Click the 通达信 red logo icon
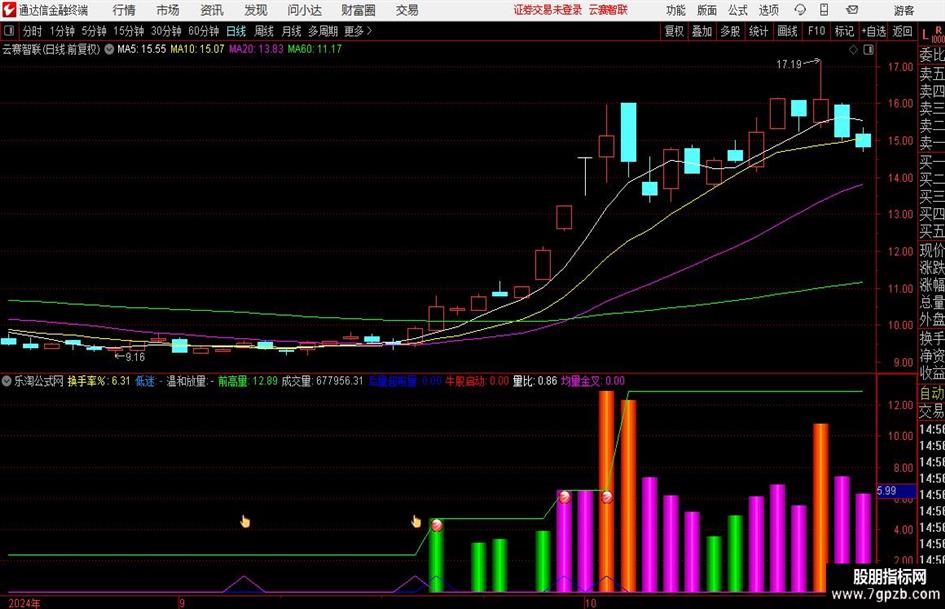The image size is (945, 609). coord(9,10)
